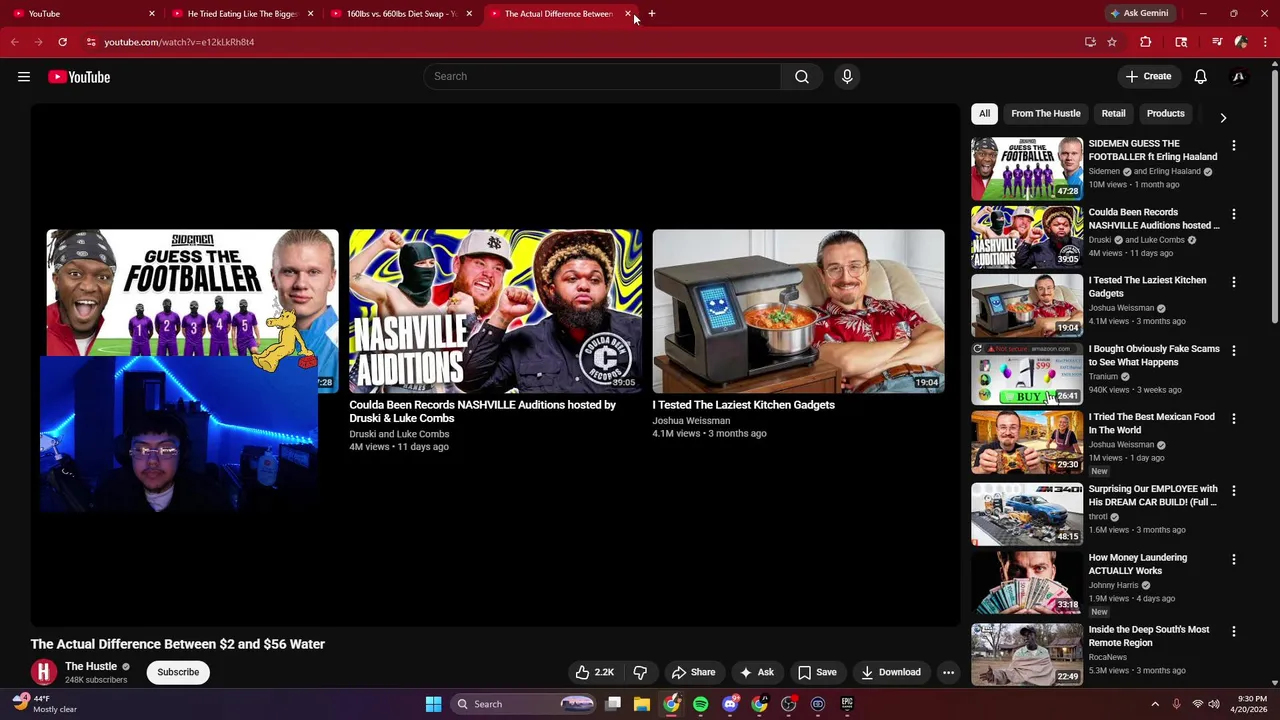Reload the page in browser toolbar
The height and width of the screenshot is (720, 1280).
(x=62, y=42)
